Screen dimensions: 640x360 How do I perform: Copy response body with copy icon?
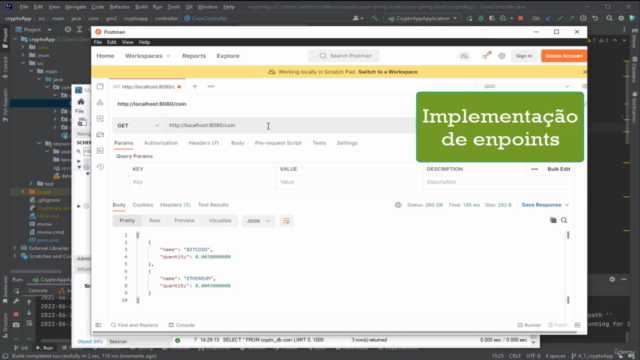tap(553, 220)
